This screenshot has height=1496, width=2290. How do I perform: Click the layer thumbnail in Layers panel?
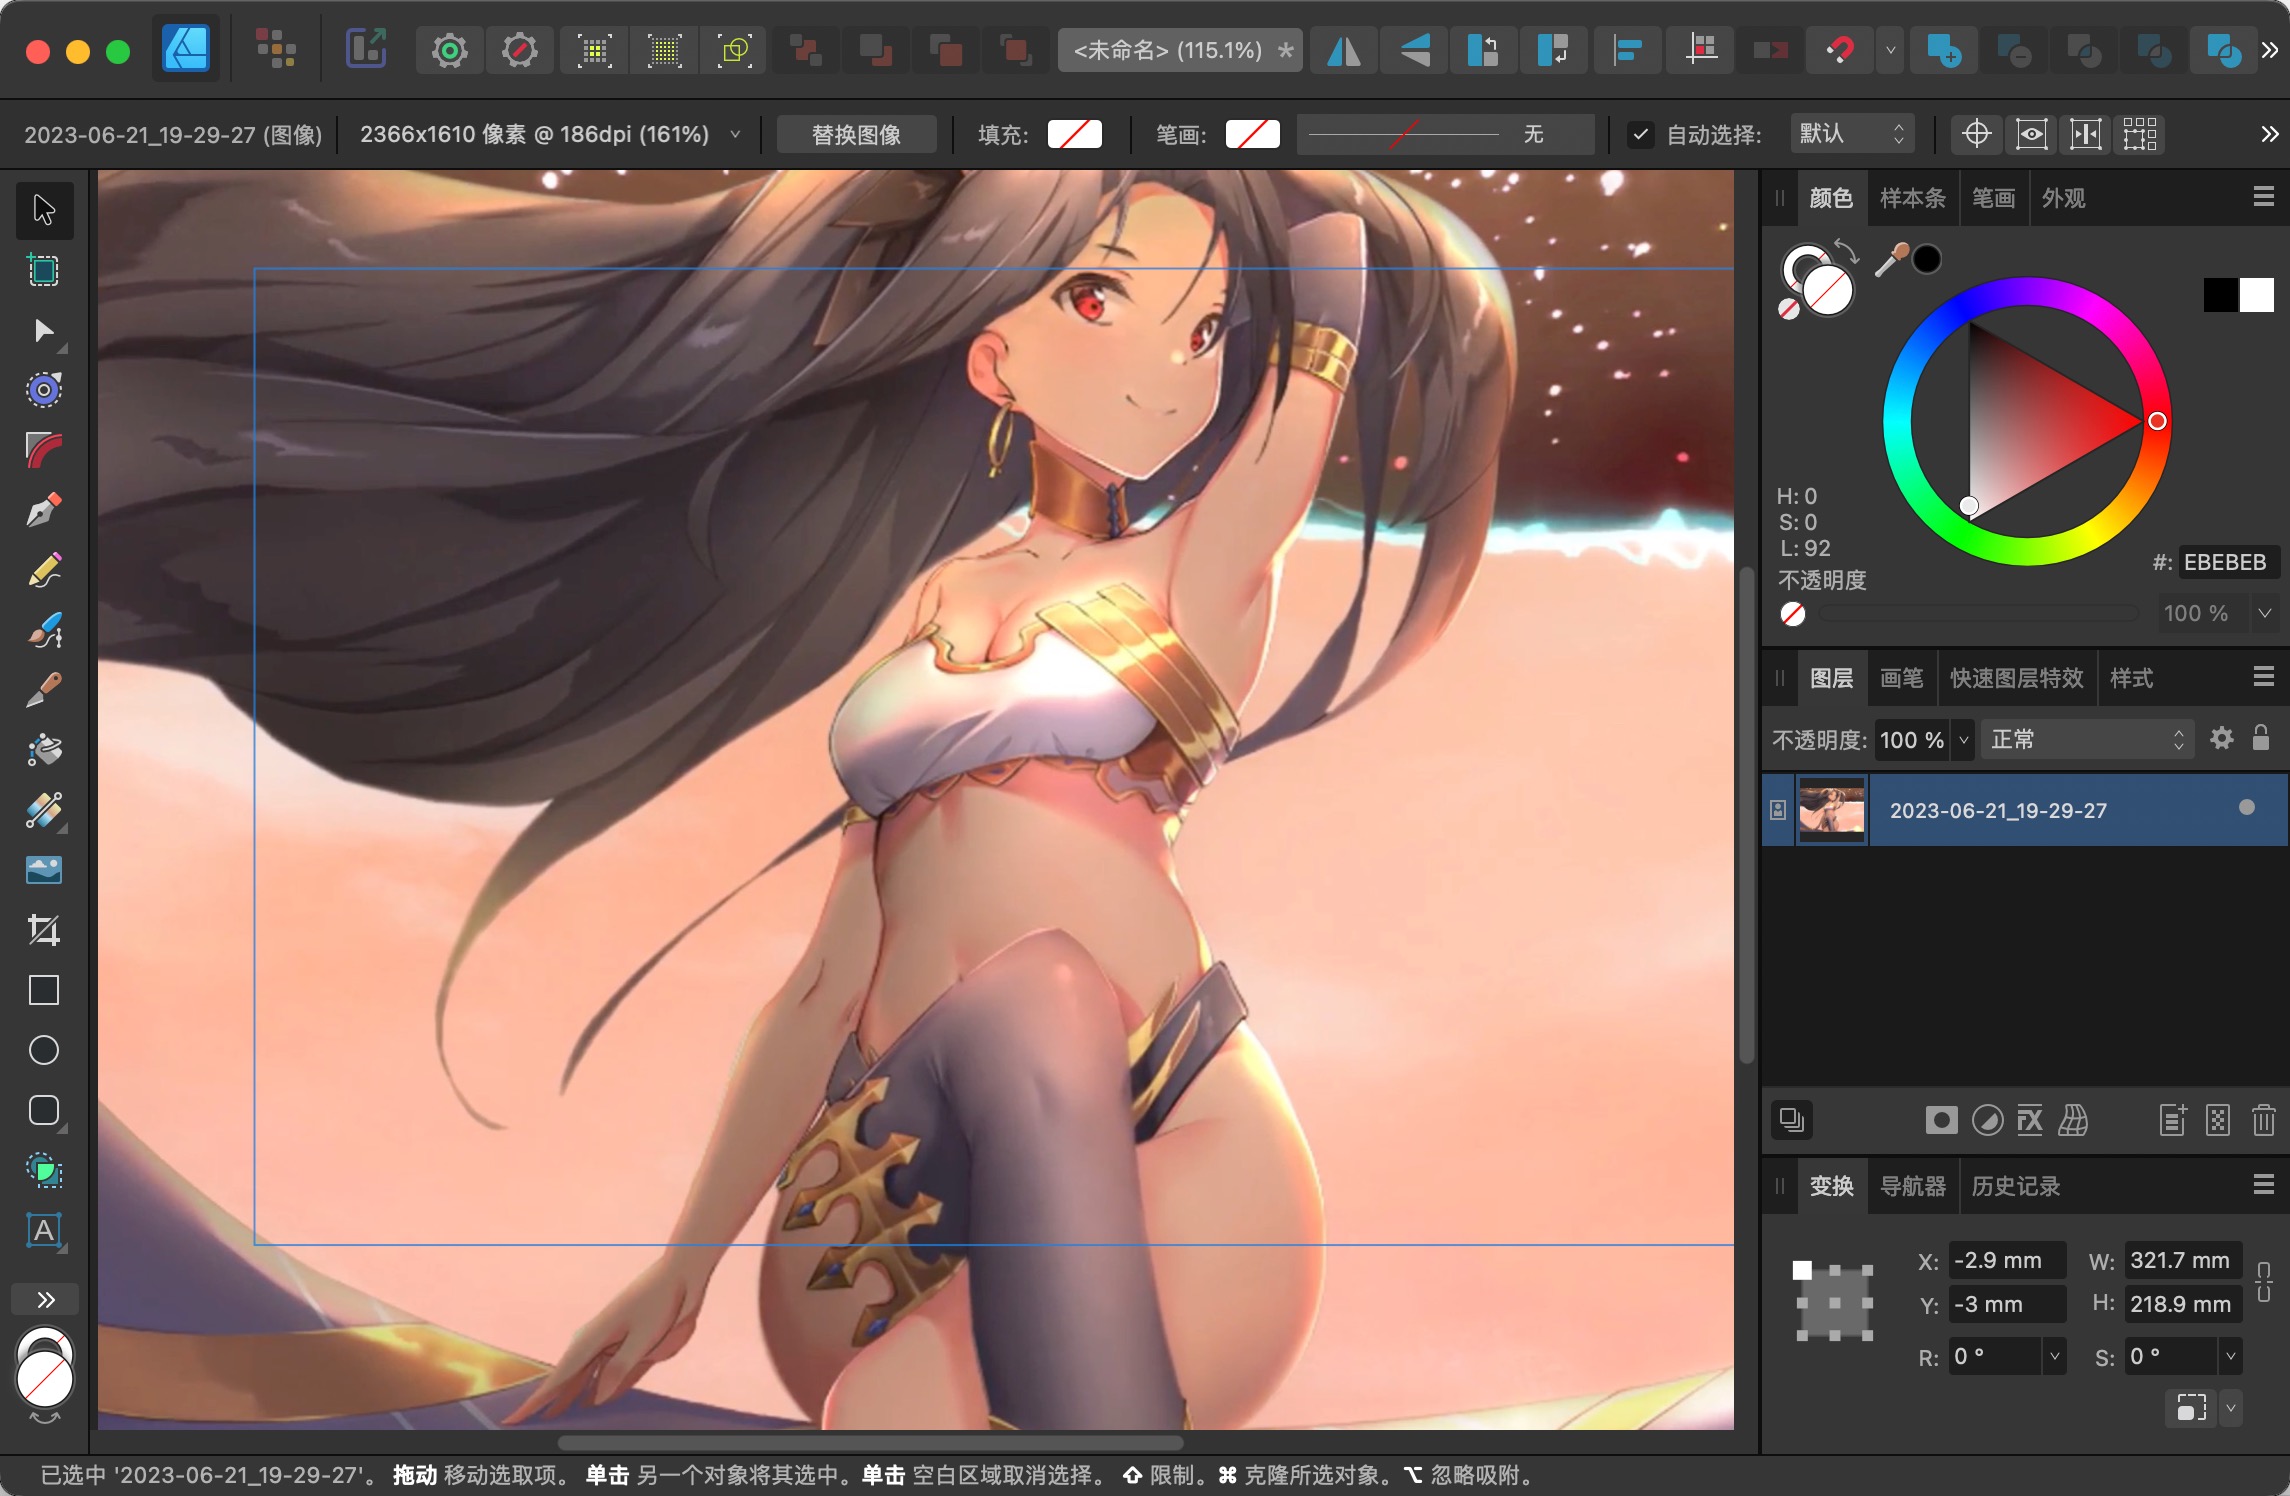point(1831,810)
